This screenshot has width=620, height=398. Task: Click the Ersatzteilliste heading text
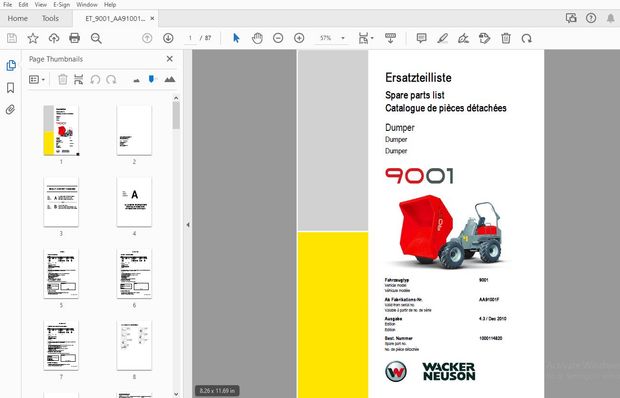(418, 77)
